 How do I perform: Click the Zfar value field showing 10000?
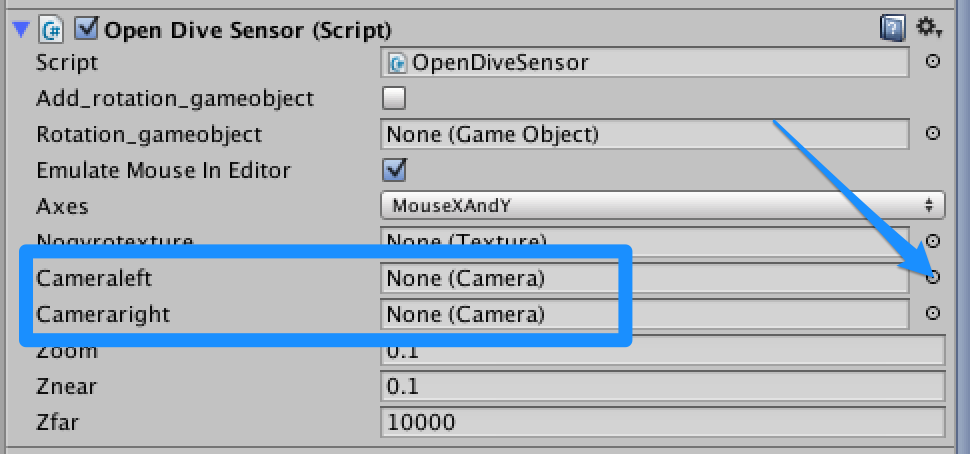[x=663, y=422]
